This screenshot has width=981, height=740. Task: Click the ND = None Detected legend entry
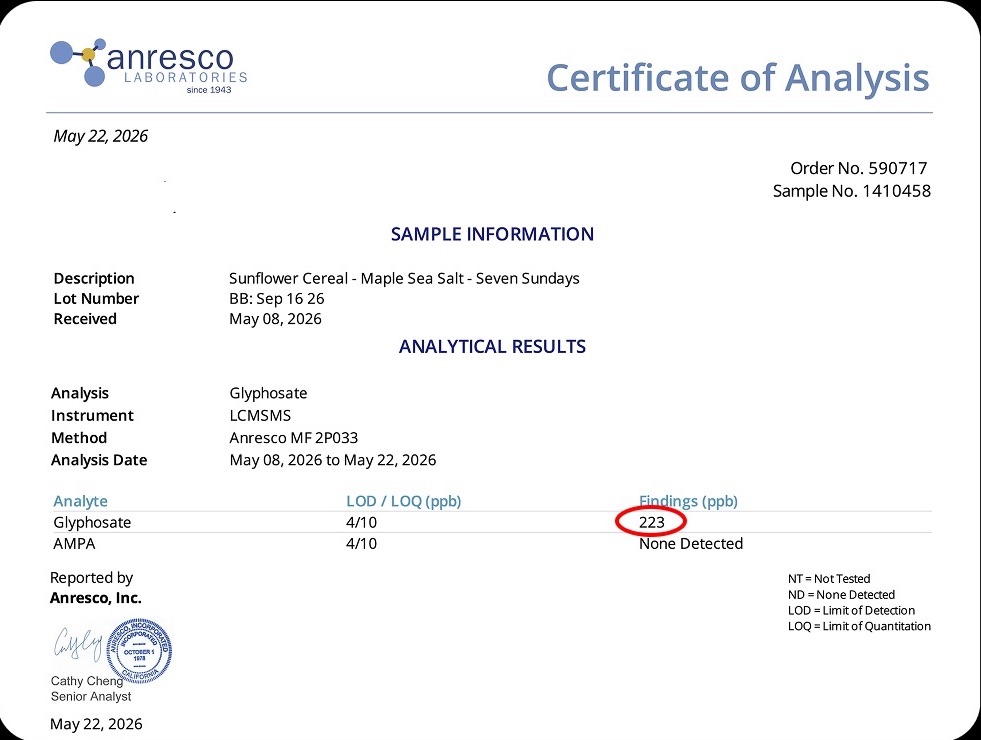tap(841, 594)
